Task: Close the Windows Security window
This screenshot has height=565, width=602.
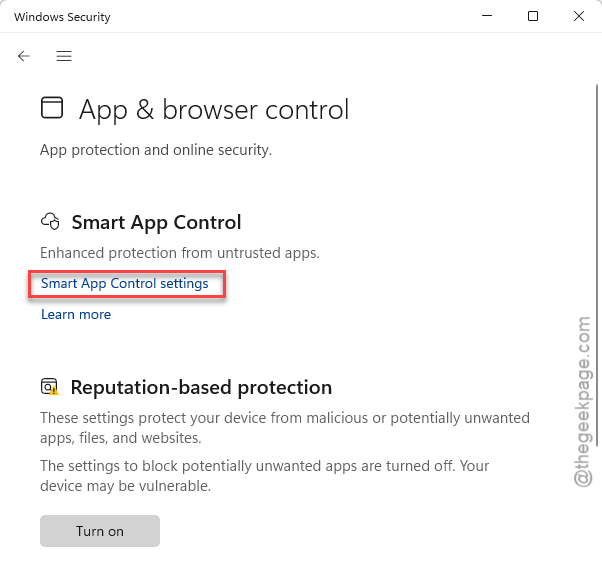Action: [x=579, y=16]
